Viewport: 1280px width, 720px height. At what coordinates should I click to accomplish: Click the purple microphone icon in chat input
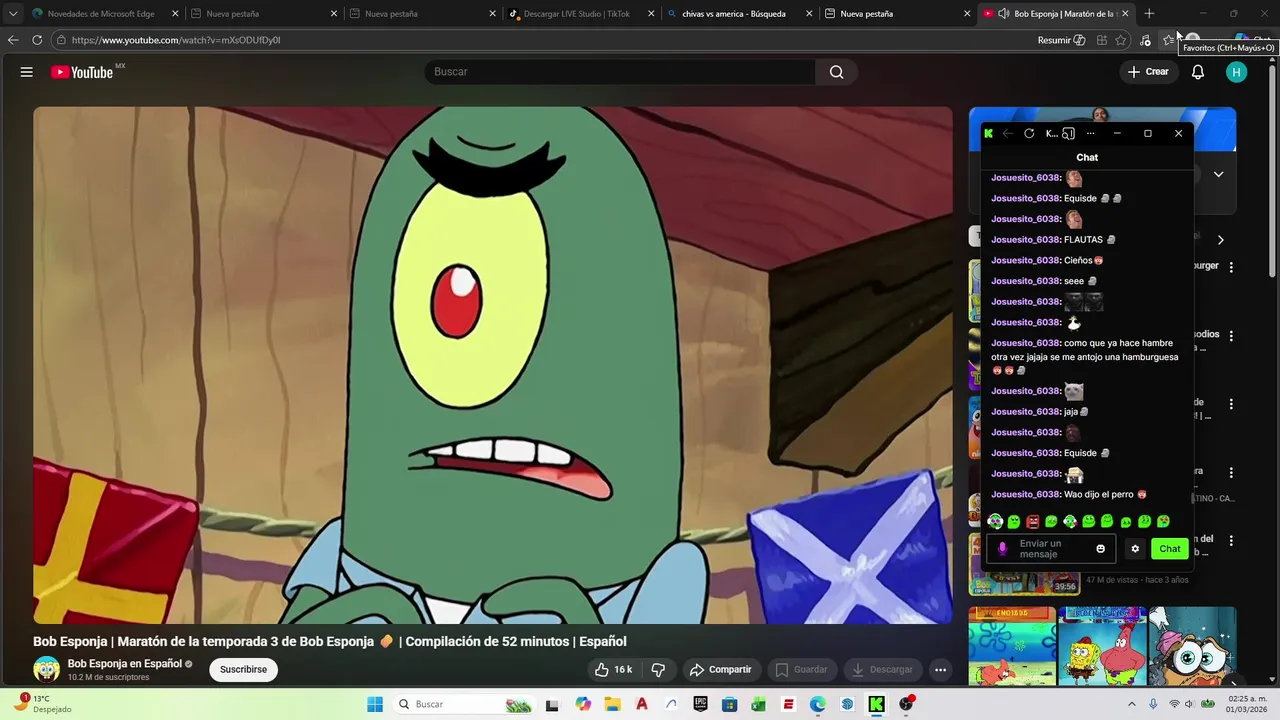tap(1003, 549)
